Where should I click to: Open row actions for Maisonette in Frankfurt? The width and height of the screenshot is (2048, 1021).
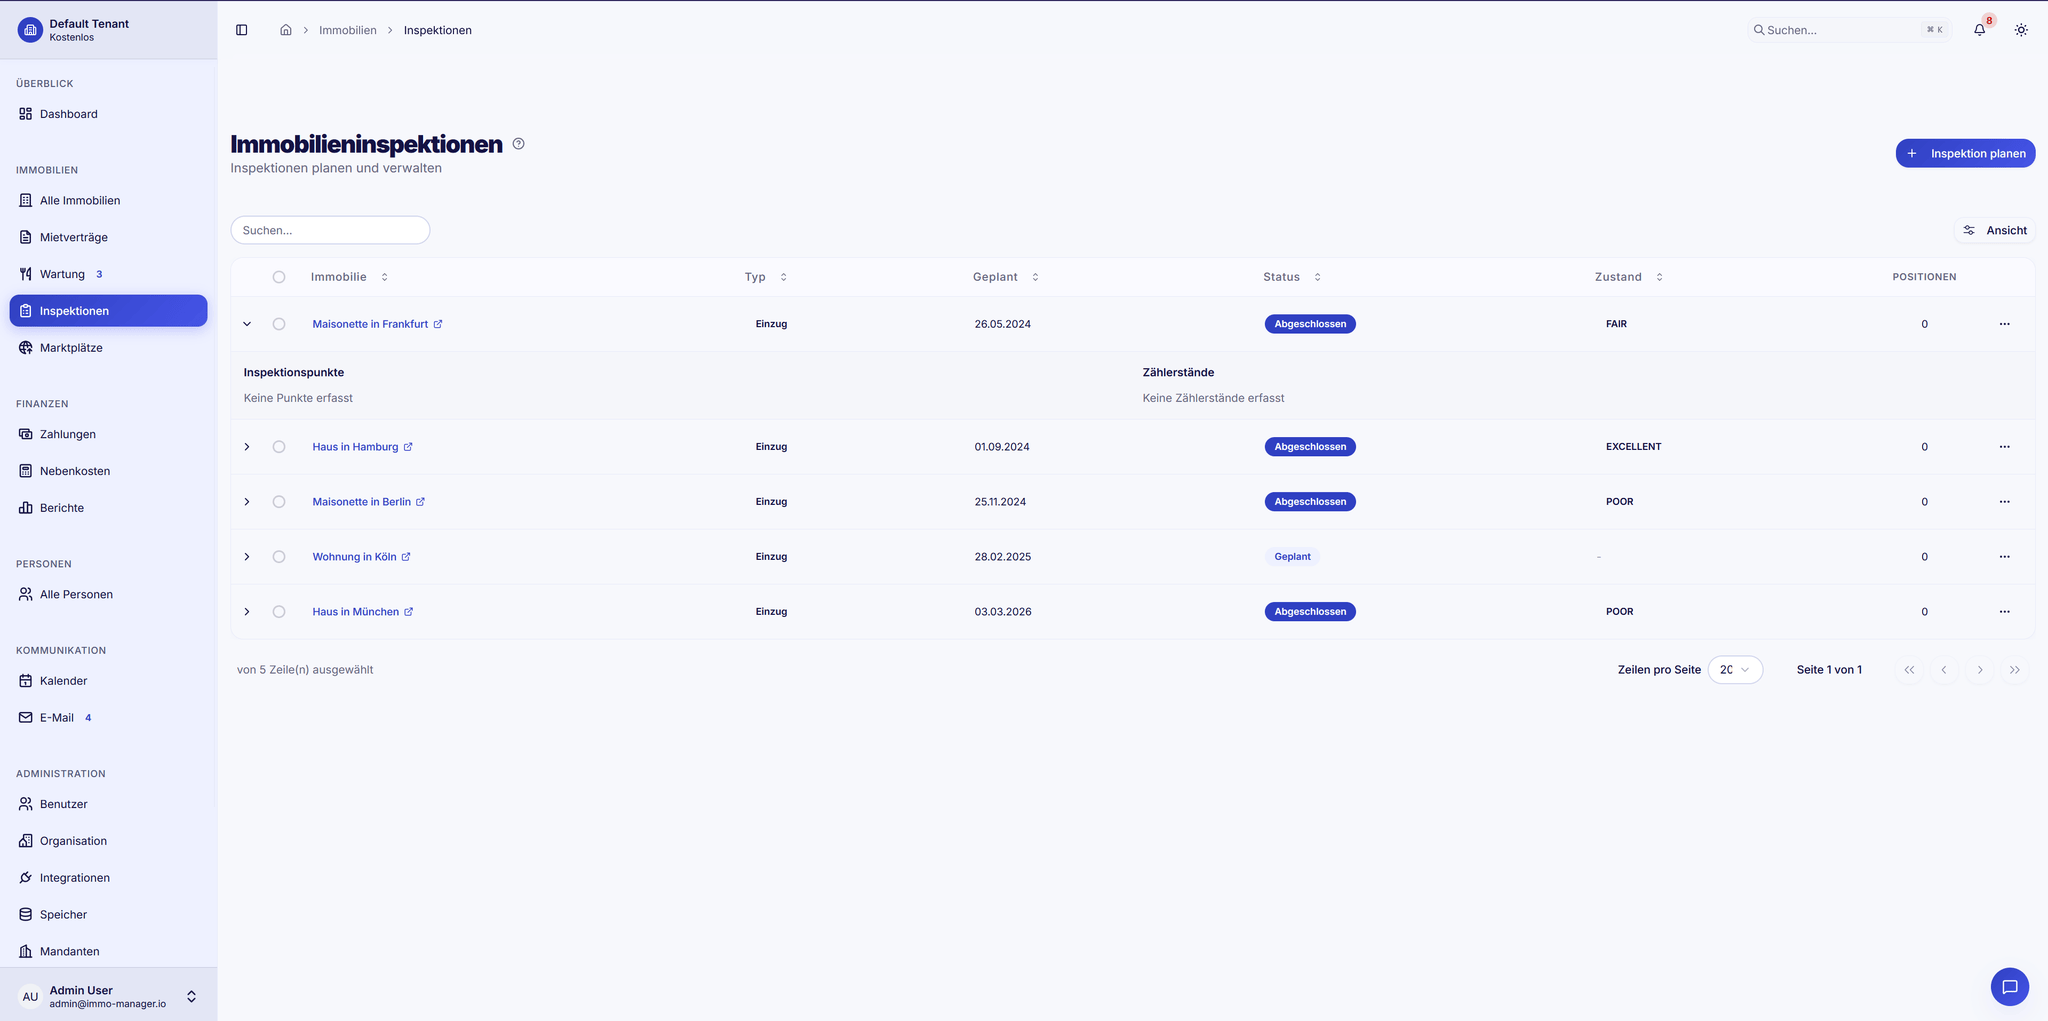(x=2004, y=324)
